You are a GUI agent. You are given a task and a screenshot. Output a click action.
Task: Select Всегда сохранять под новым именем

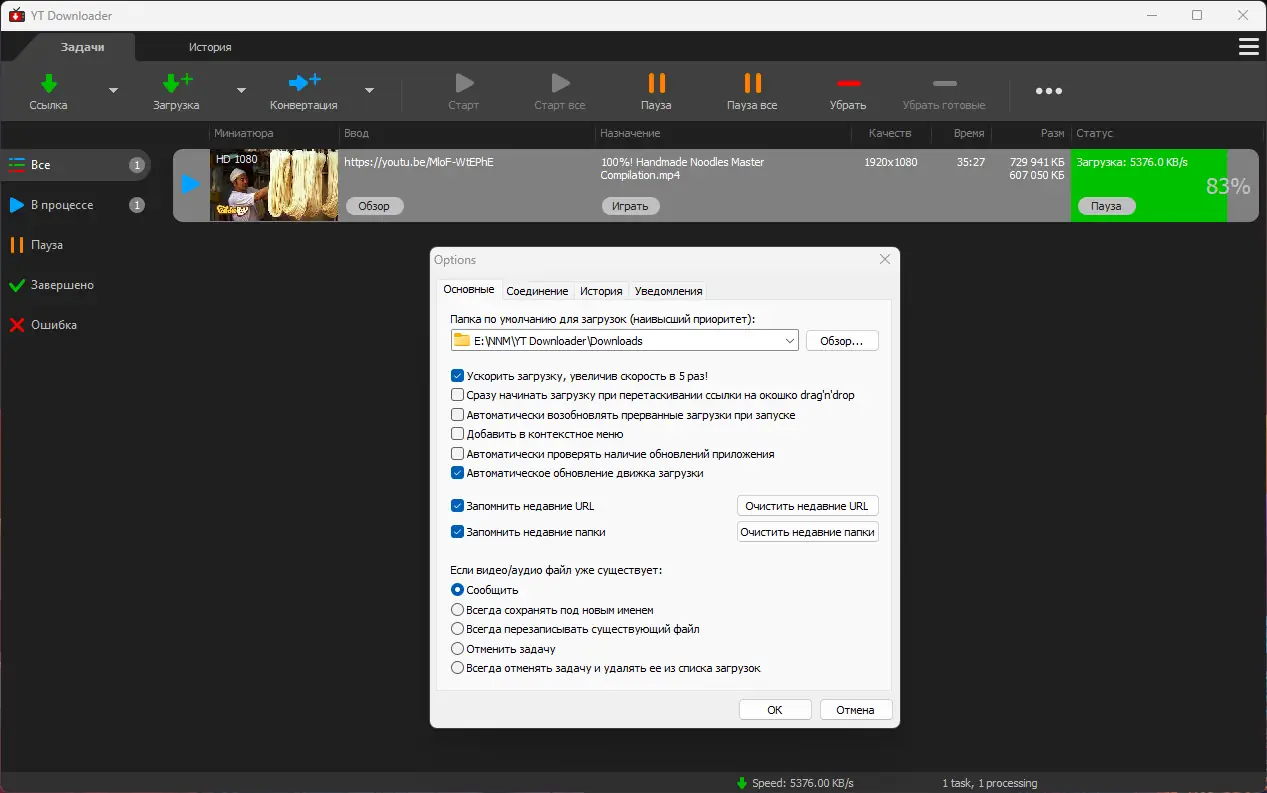pyautogui.click(x=457, y=610)
